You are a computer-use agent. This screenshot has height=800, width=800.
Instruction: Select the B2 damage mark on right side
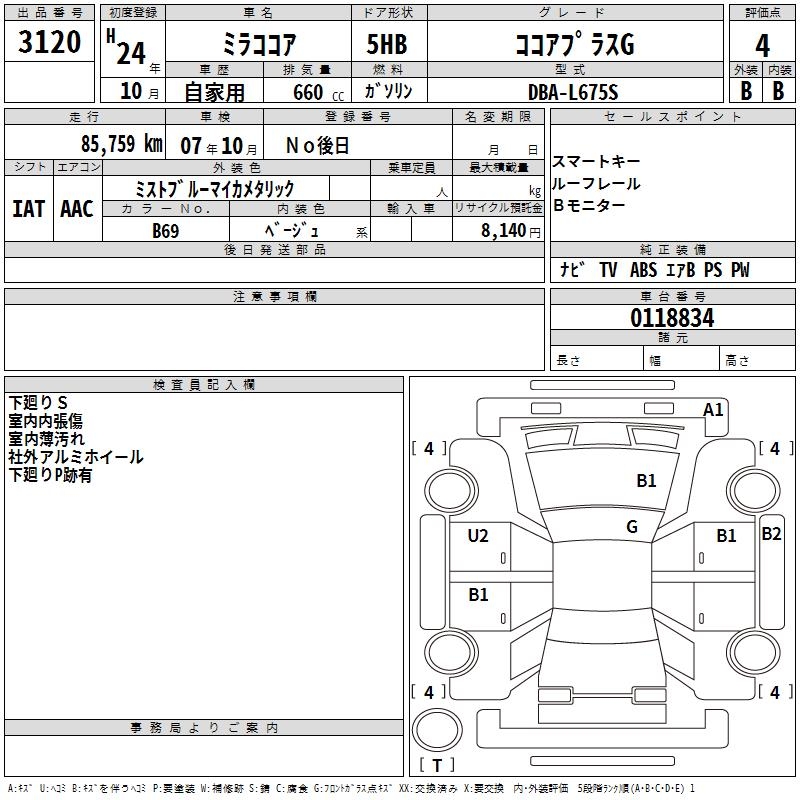(x=771, y=534)
